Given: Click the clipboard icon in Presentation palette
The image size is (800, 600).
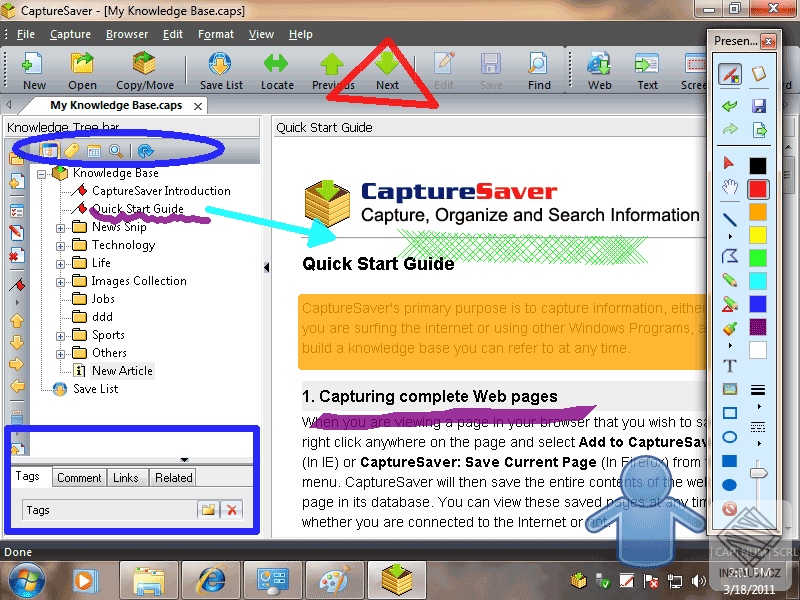Looking at the screenshot, I should tap(759, 74).
